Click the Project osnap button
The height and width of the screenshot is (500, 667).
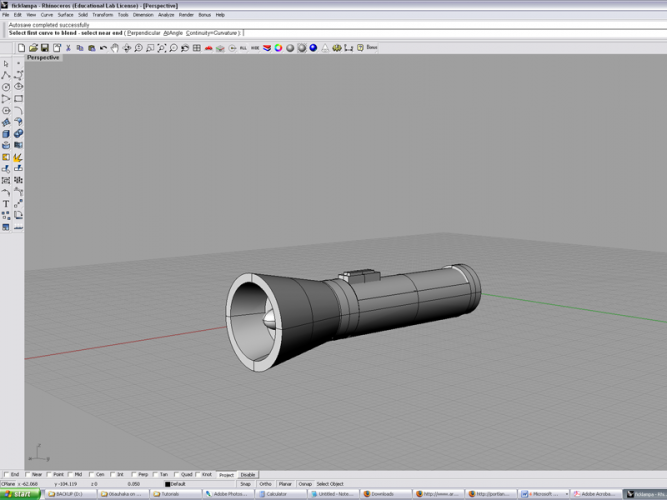226,475
